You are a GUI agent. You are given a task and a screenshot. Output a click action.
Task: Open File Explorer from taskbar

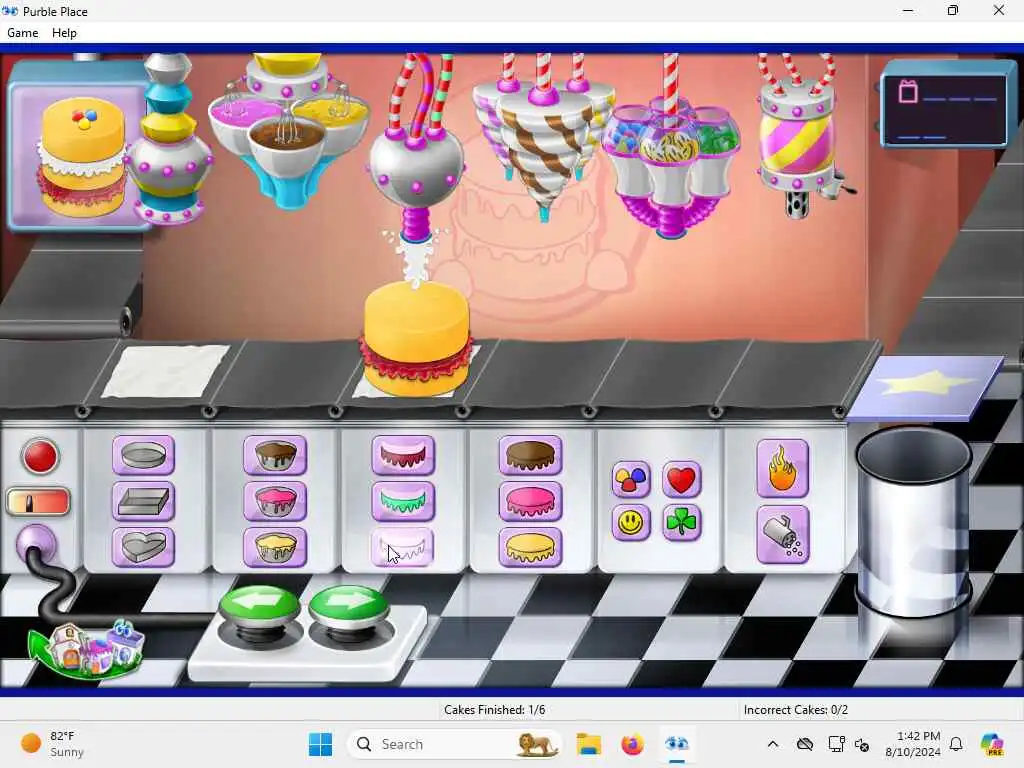(x=588, y=744)
